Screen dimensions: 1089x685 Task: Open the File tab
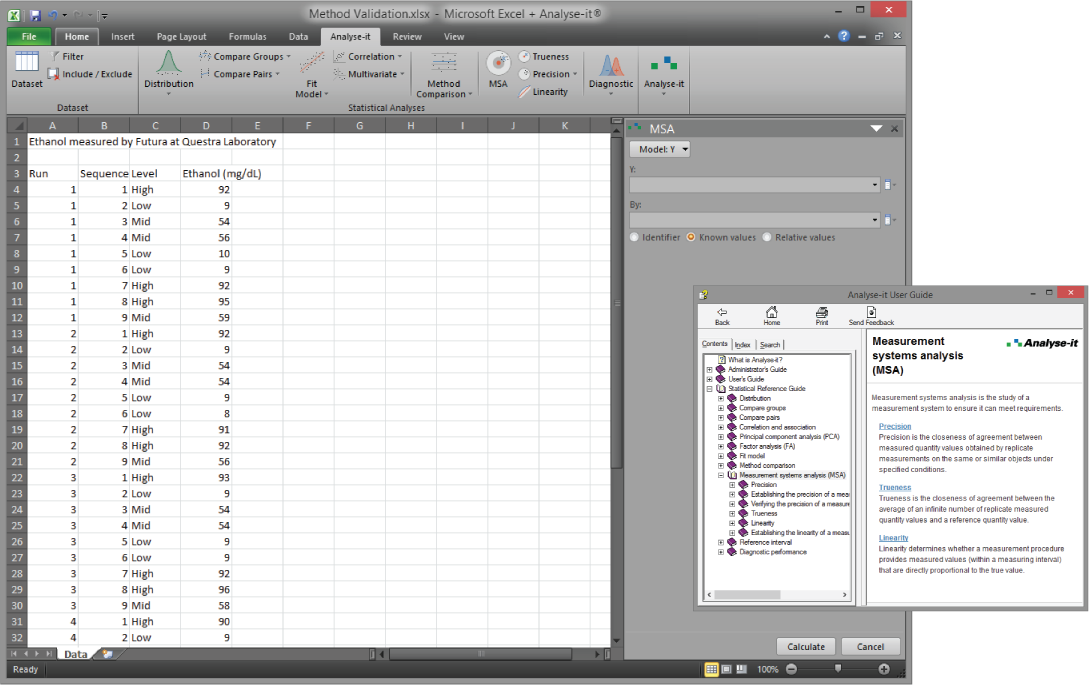click(x=29, y=36)
